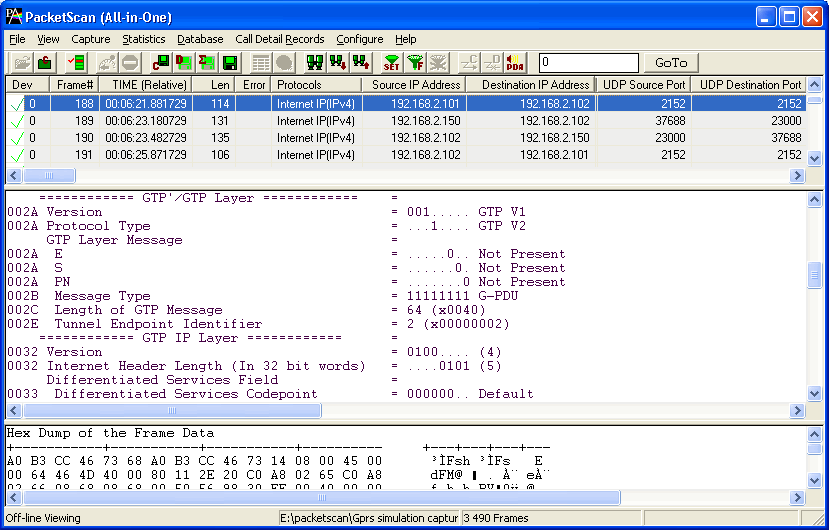Click the frame list horizontal scrollbar thumb
Viewport: 829px width, 530px height.
tap(49, 175)
